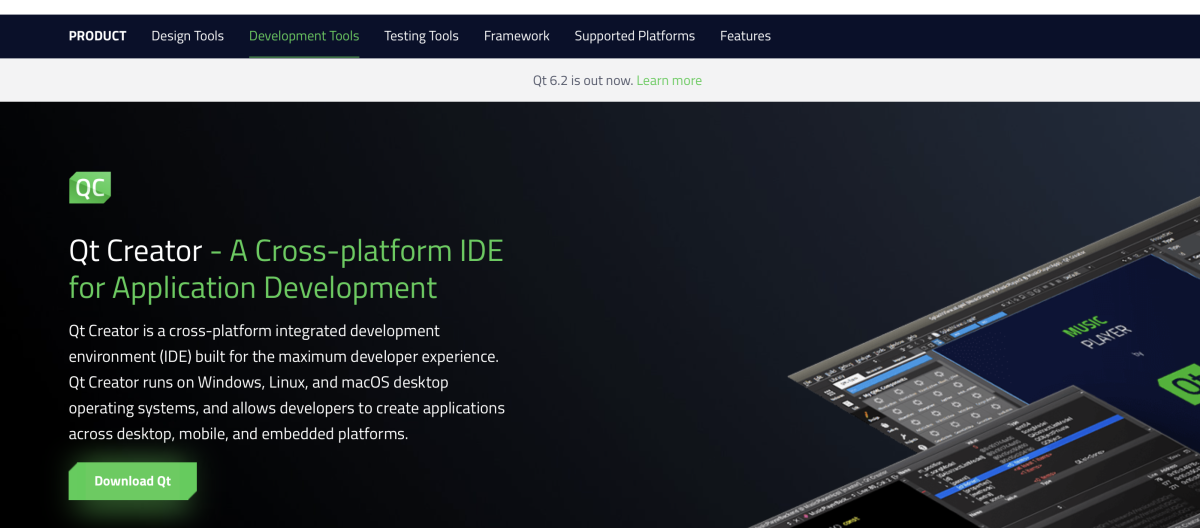Follow the Learn more link
This screenshot has width=1200, height=528.
point(669,81)
